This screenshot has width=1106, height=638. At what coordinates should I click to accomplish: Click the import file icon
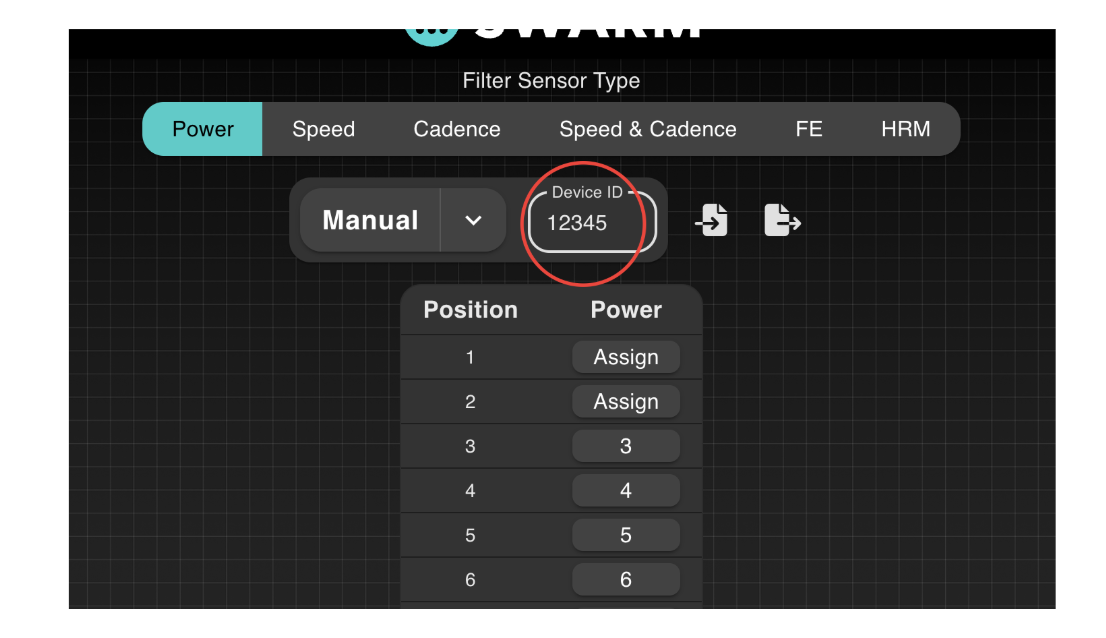pyautogui.click(x=711, y=220)
